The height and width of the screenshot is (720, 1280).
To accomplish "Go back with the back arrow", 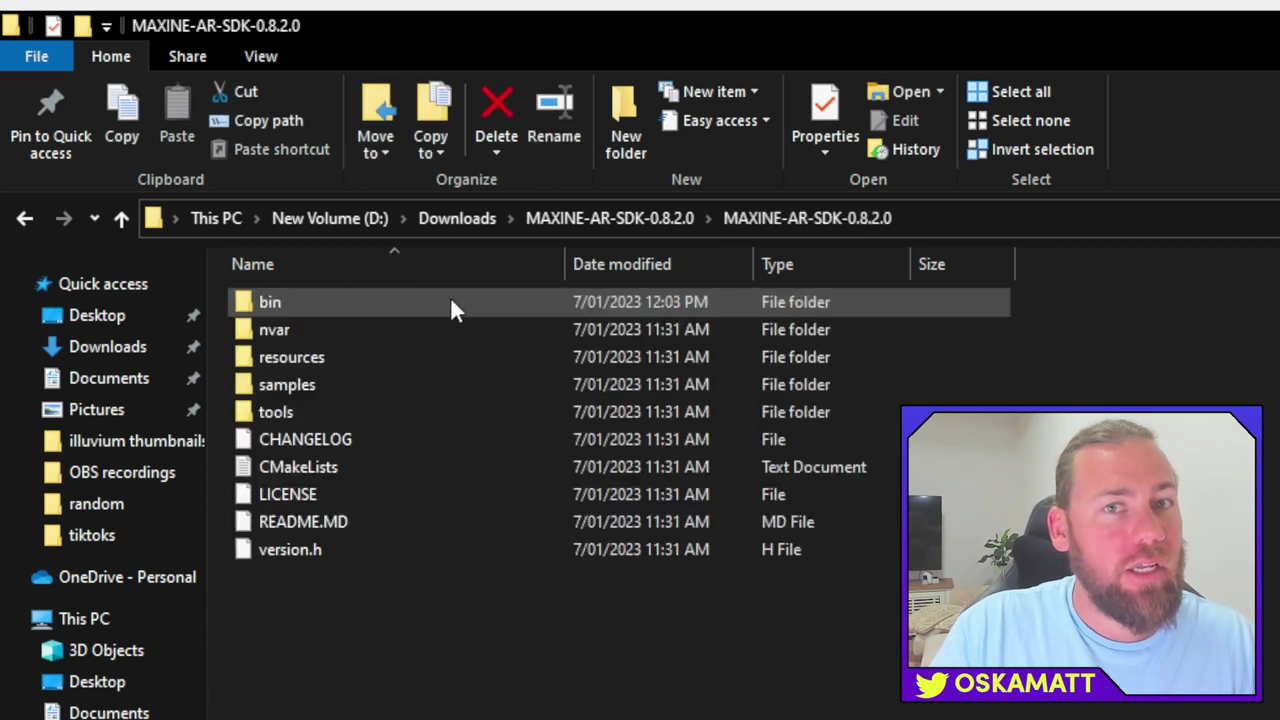I will (x=25, y=218).
